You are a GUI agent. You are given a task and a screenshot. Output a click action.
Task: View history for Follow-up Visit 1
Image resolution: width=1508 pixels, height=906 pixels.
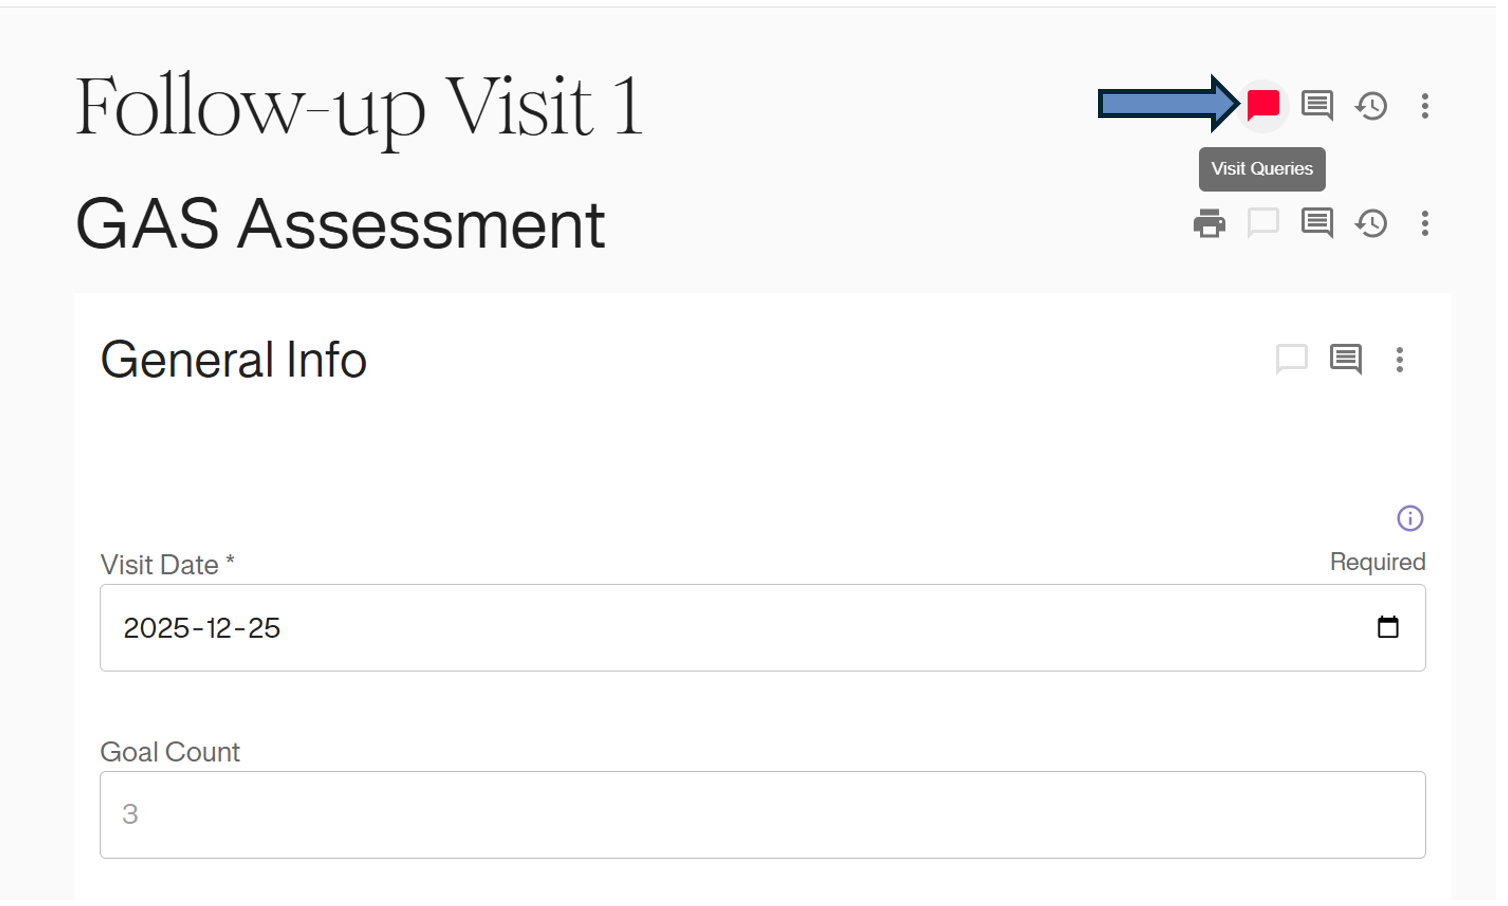click(x=1371, y=105)
